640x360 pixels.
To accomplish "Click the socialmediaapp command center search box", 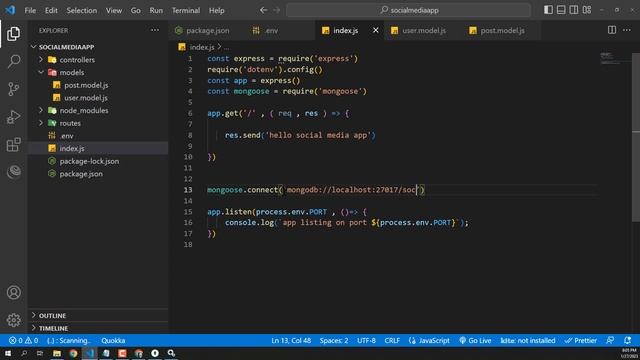I will (409, 10).
